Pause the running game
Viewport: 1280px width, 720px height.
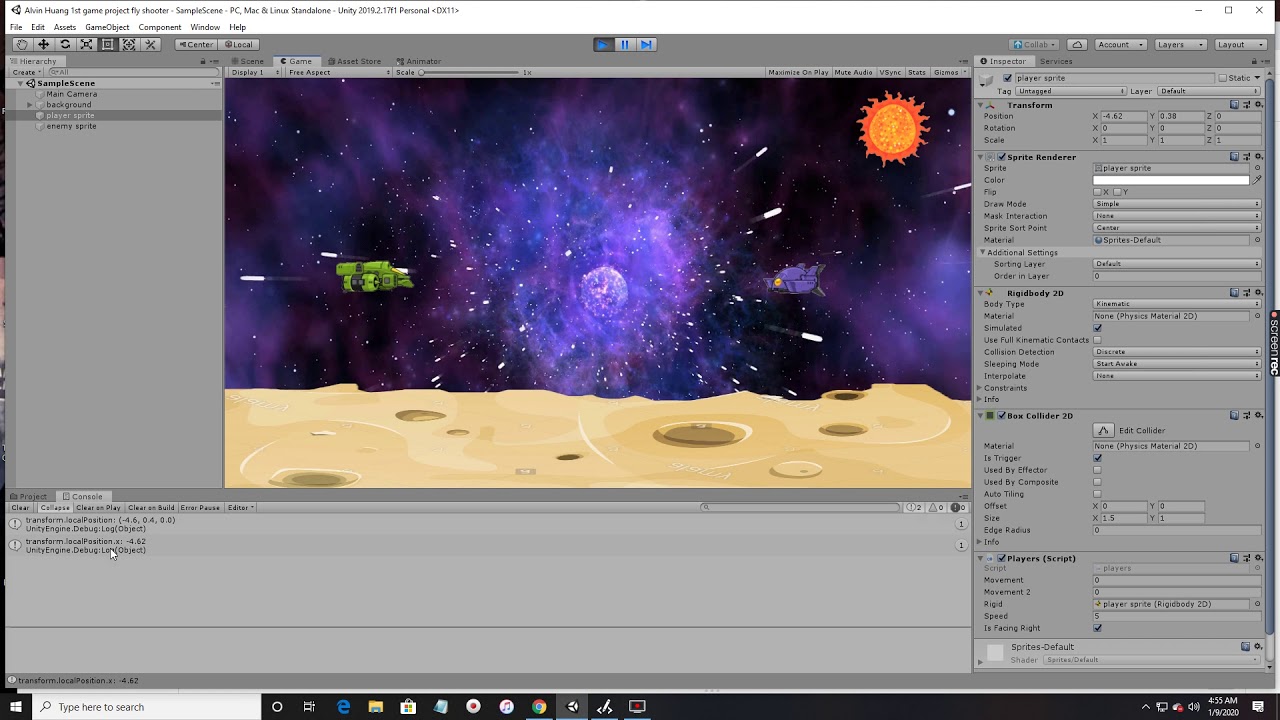(x=624, y=44)
